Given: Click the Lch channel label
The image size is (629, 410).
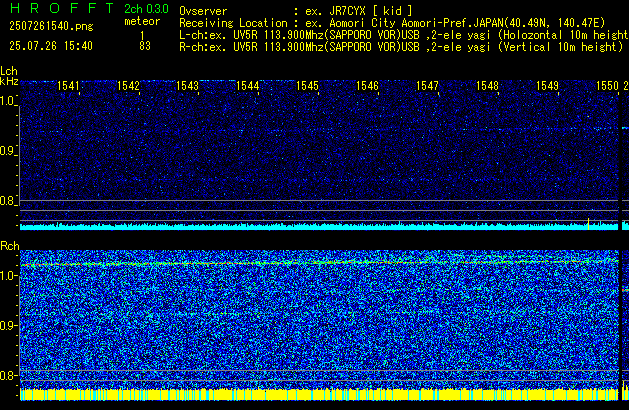Looking at the screenshot, I should 9,71.
